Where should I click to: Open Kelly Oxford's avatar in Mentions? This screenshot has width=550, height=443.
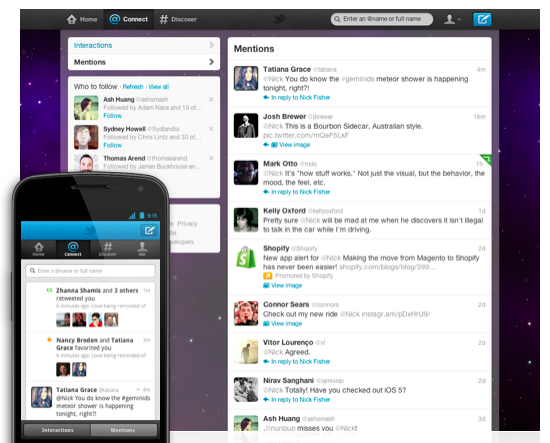pyautogui.click(x=246, y=220)
